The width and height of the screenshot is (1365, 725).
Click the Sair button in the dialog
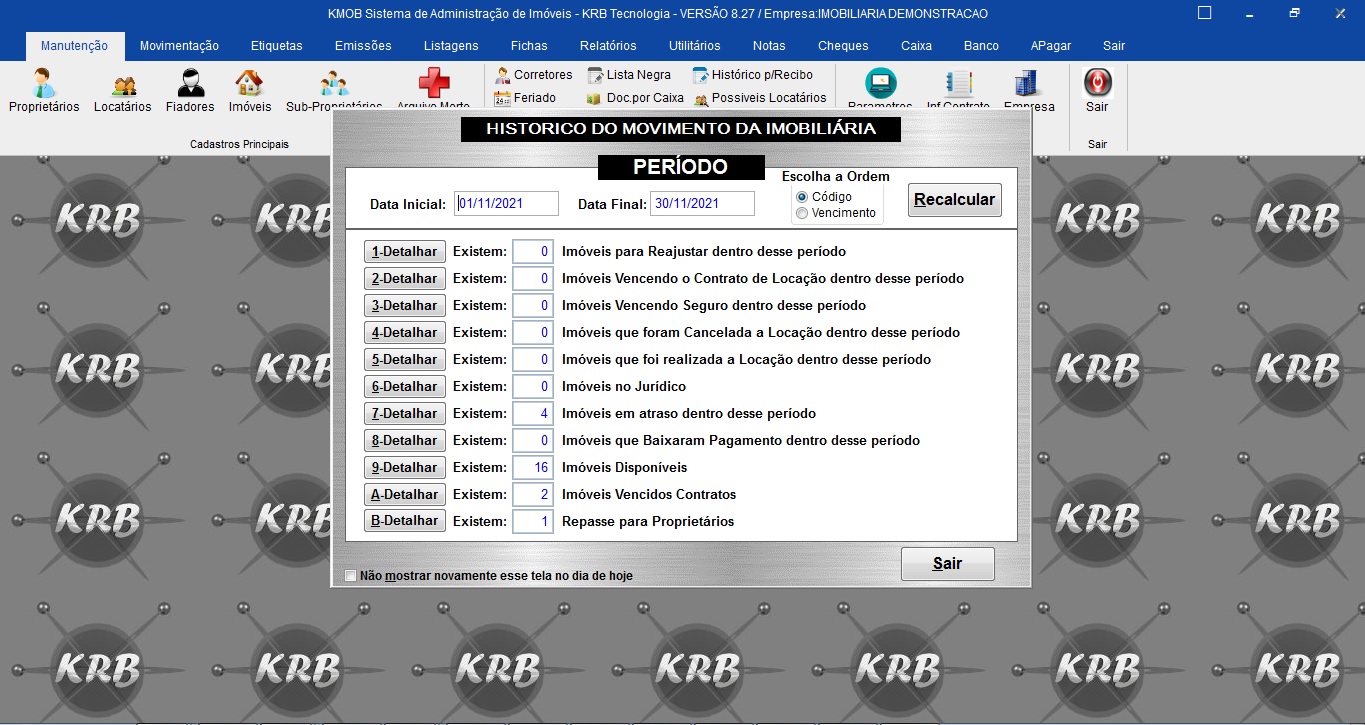948,564
